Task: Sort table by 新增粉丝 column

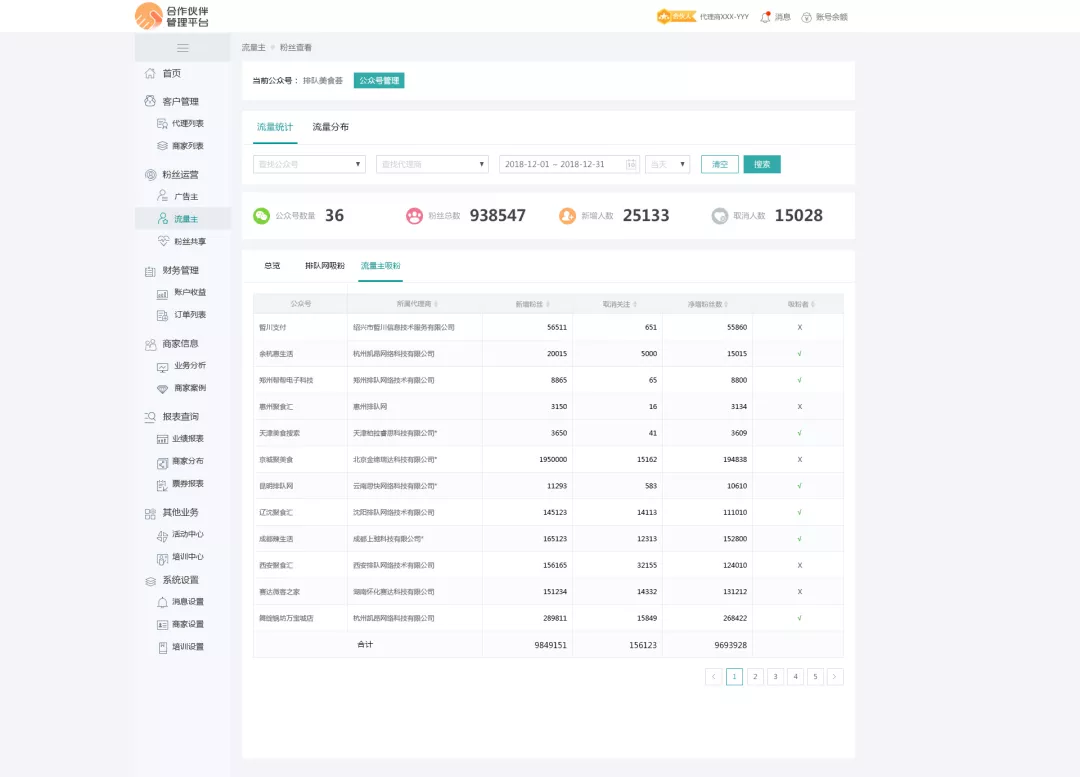Action: coord(534,303)
